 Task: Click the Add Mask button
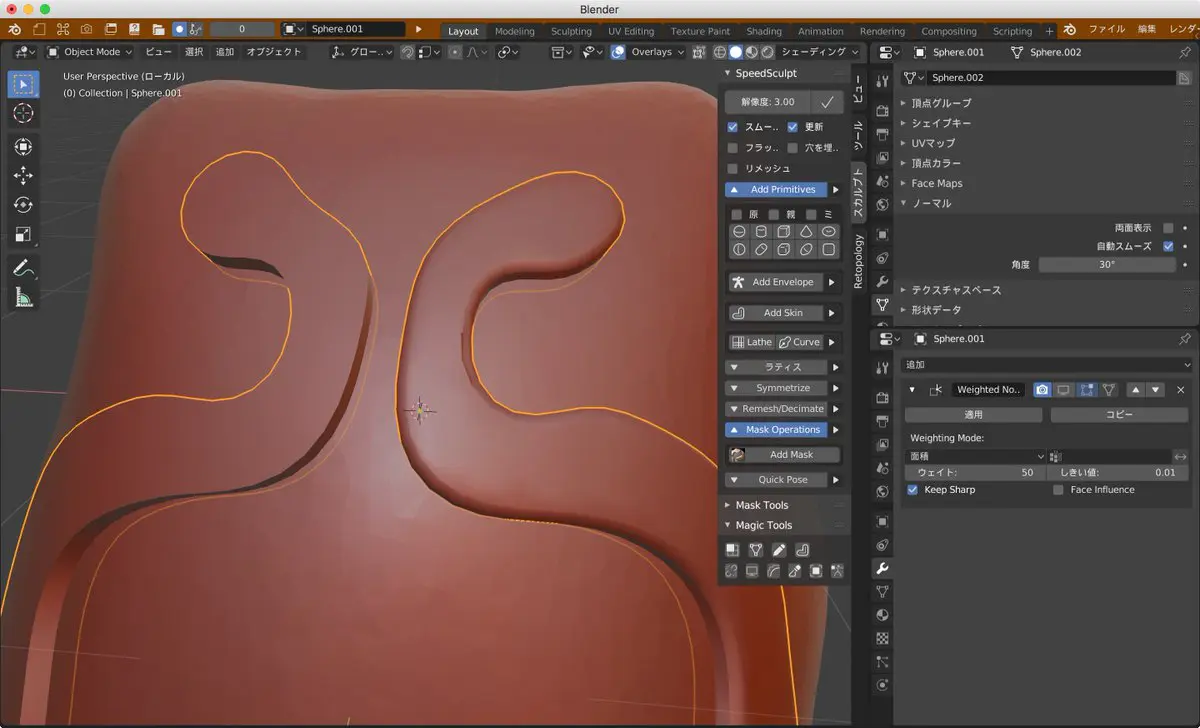pyautogui.click(x=790, y=455)
